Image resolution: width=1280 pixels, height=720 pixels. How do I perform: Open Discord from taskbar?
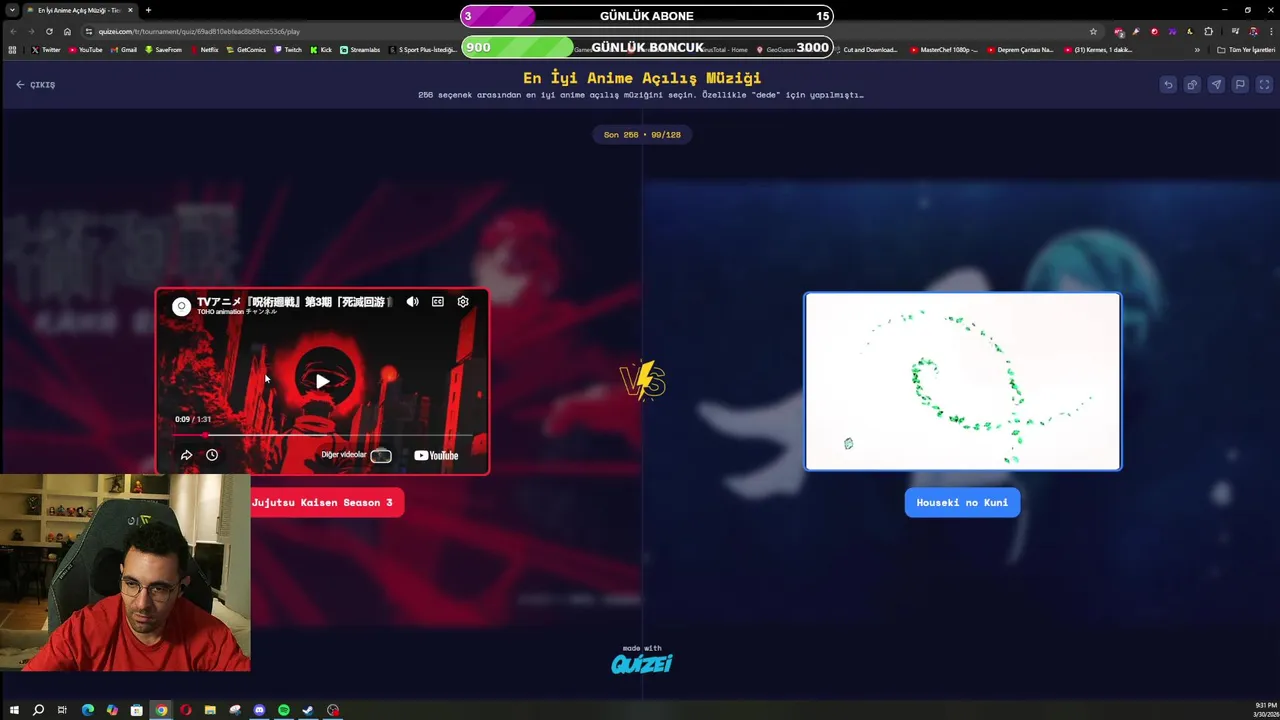pos(259,710)
